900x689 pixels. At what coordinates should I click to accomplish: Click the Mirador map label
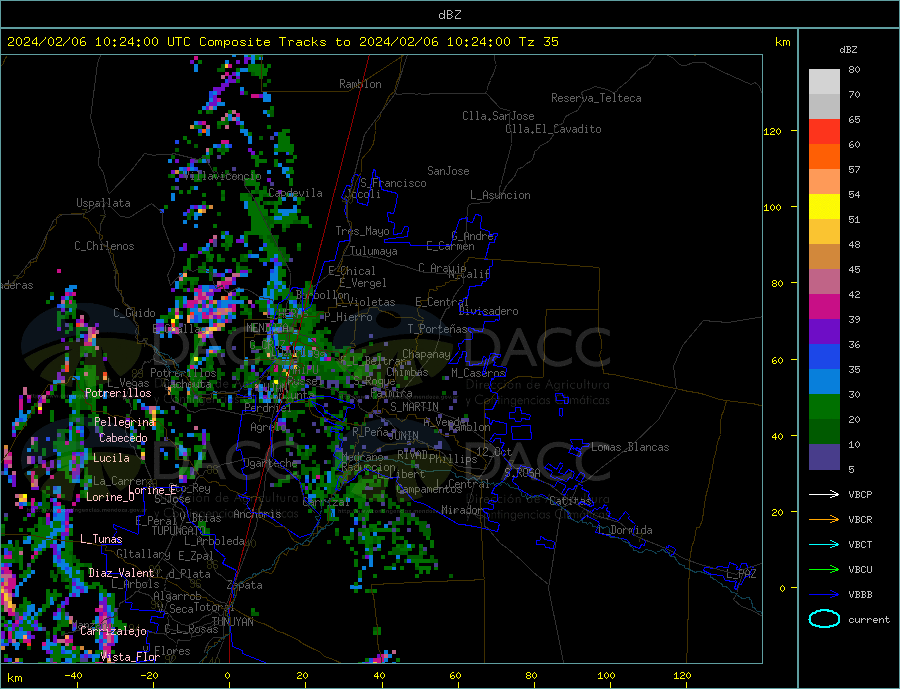tap(462, 510)
